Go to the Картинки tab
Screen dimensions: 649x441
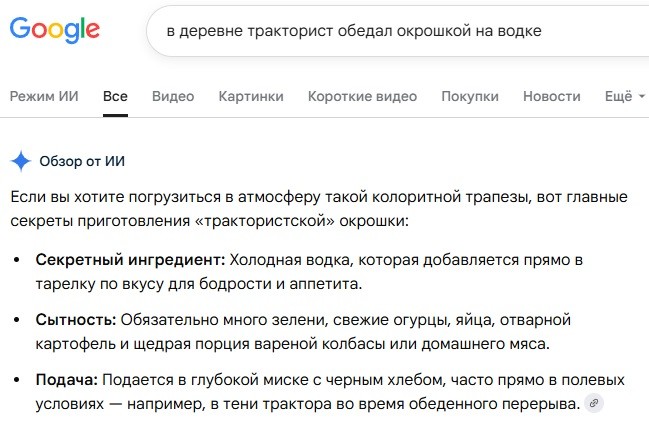(251, 96)
